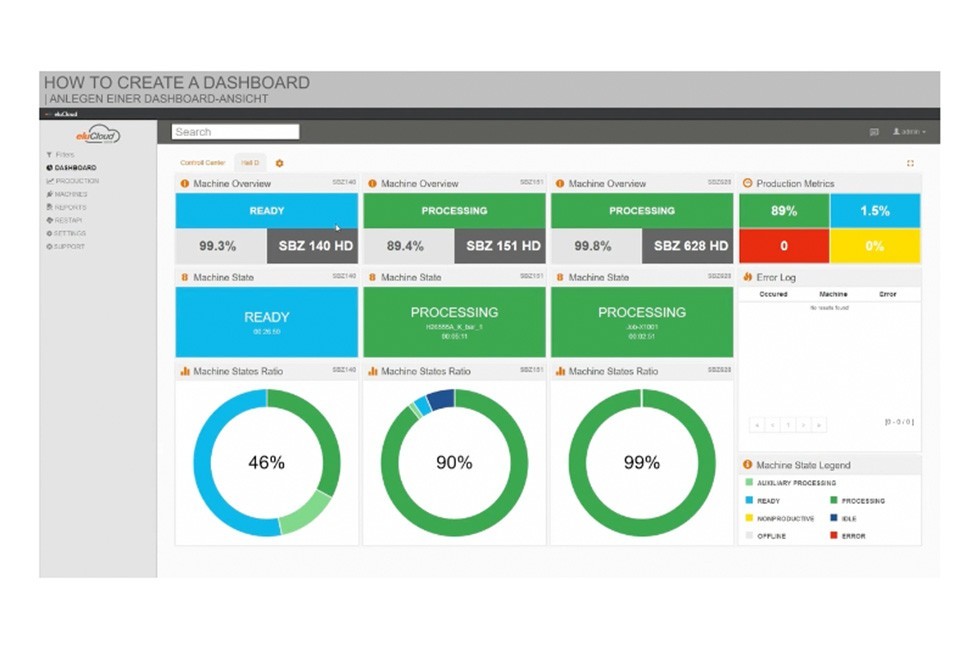This screenshot has width=980, height=653.
Task: Click the green 89% Production Metrics tile
Action: click(x=784, y=211)
